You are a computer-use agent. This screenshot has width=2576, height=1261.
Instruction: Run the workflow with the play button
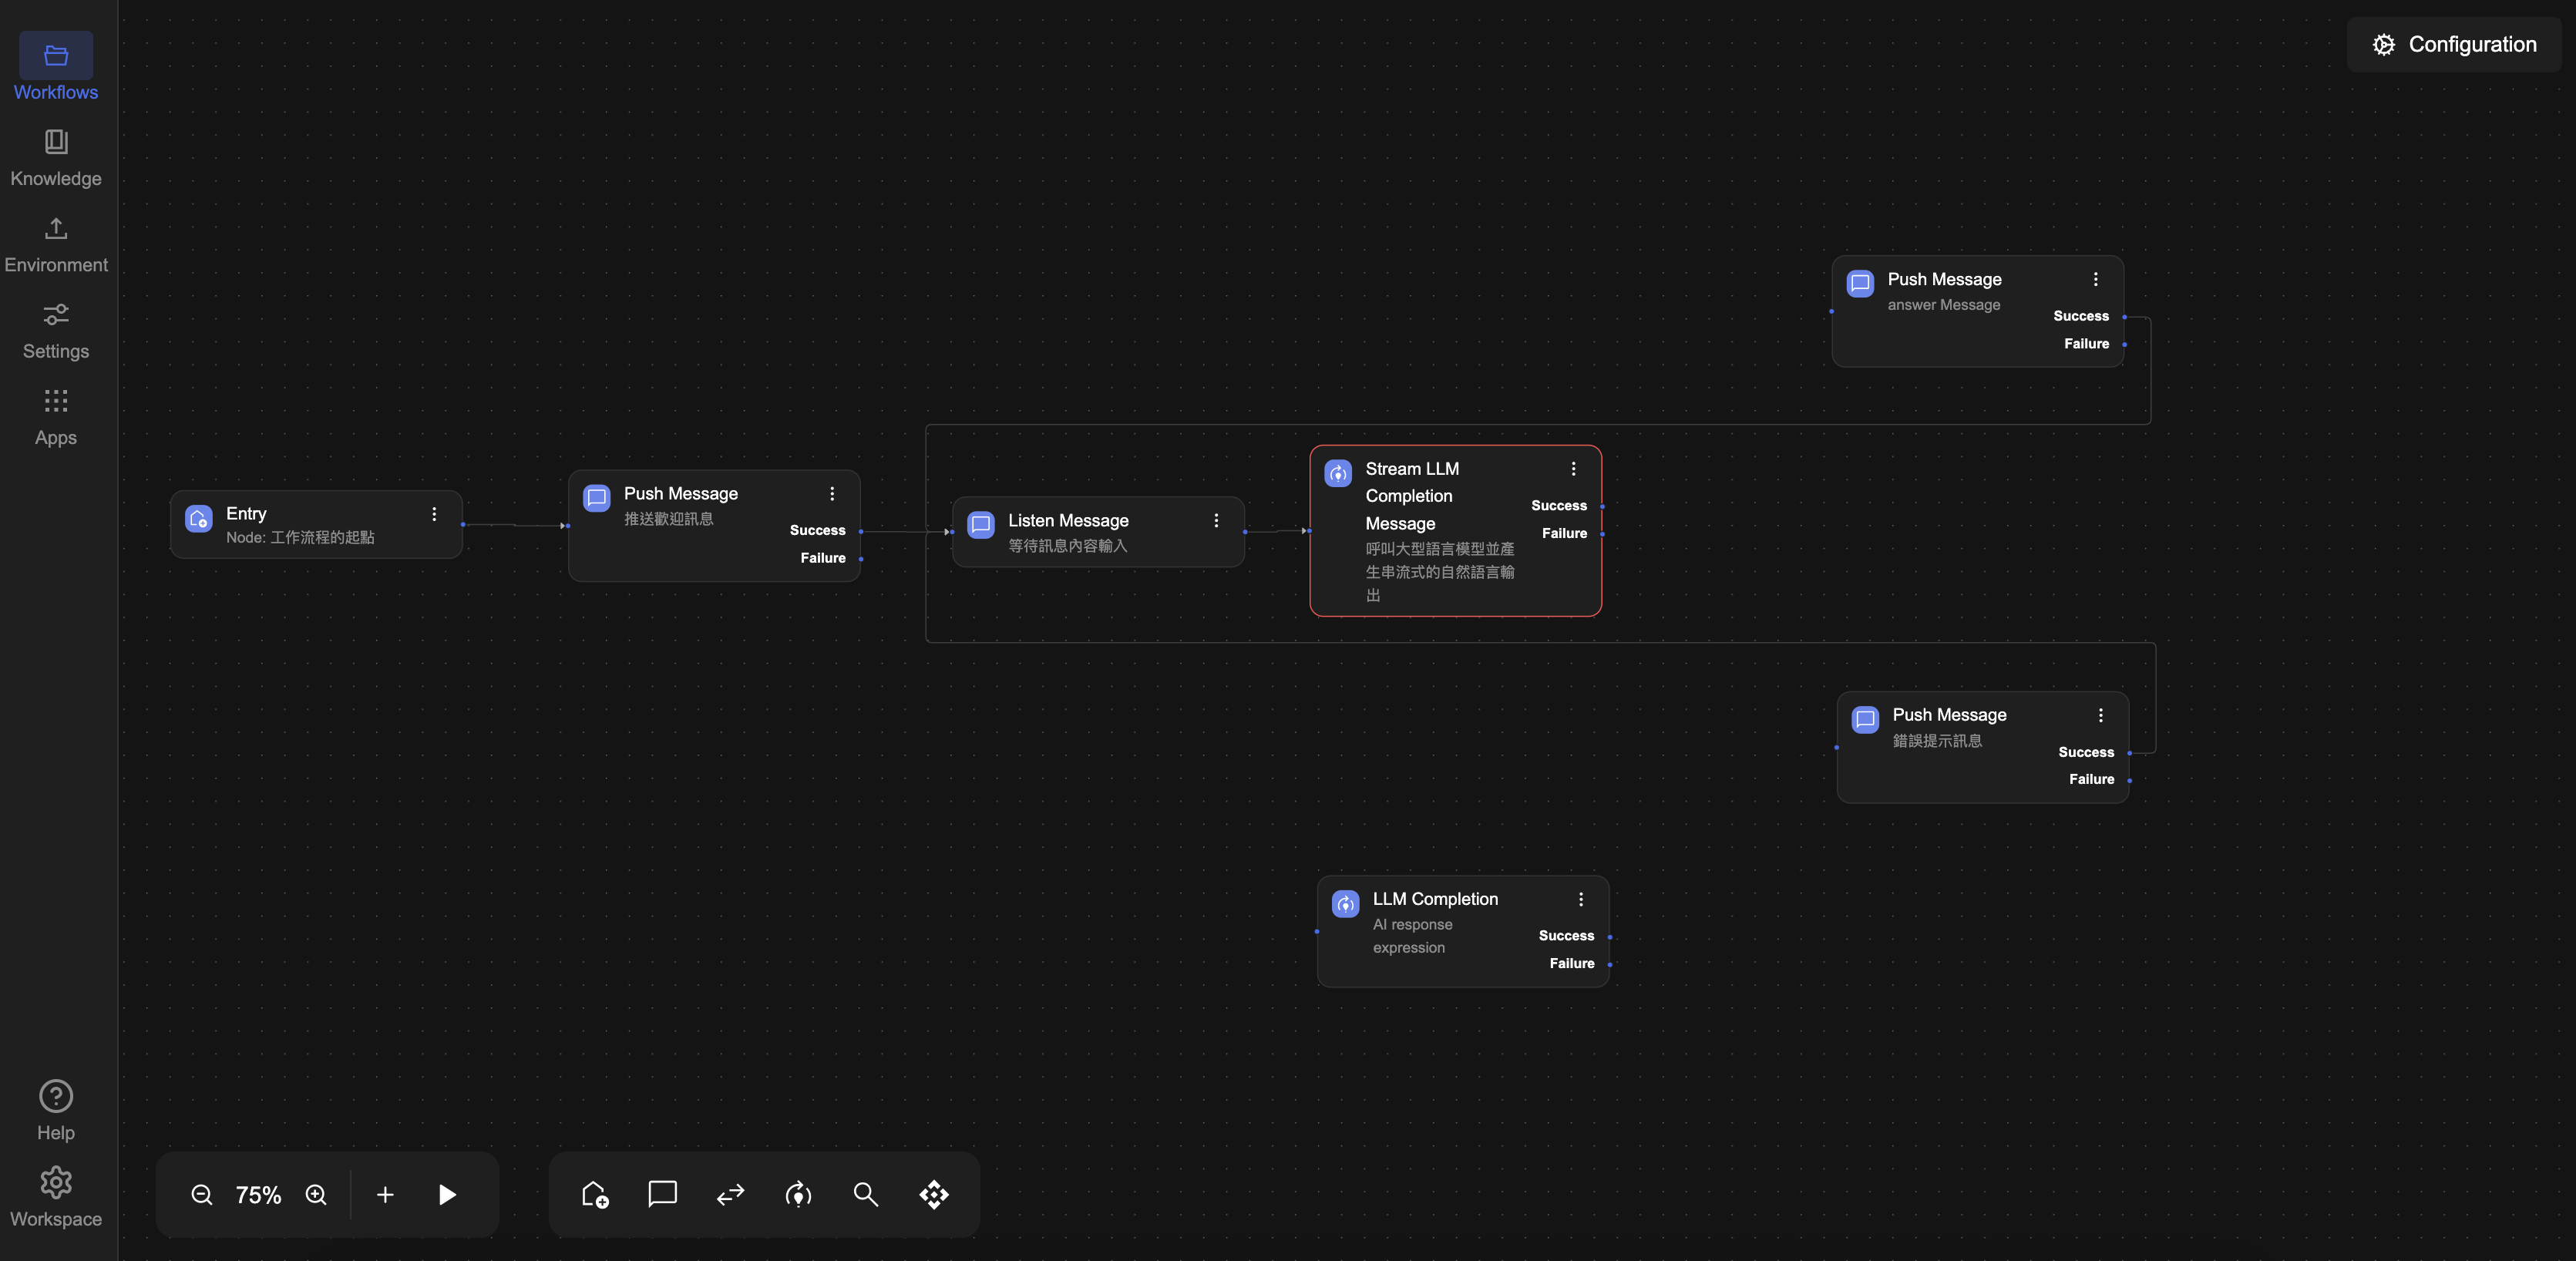[x=447, y=1194]
